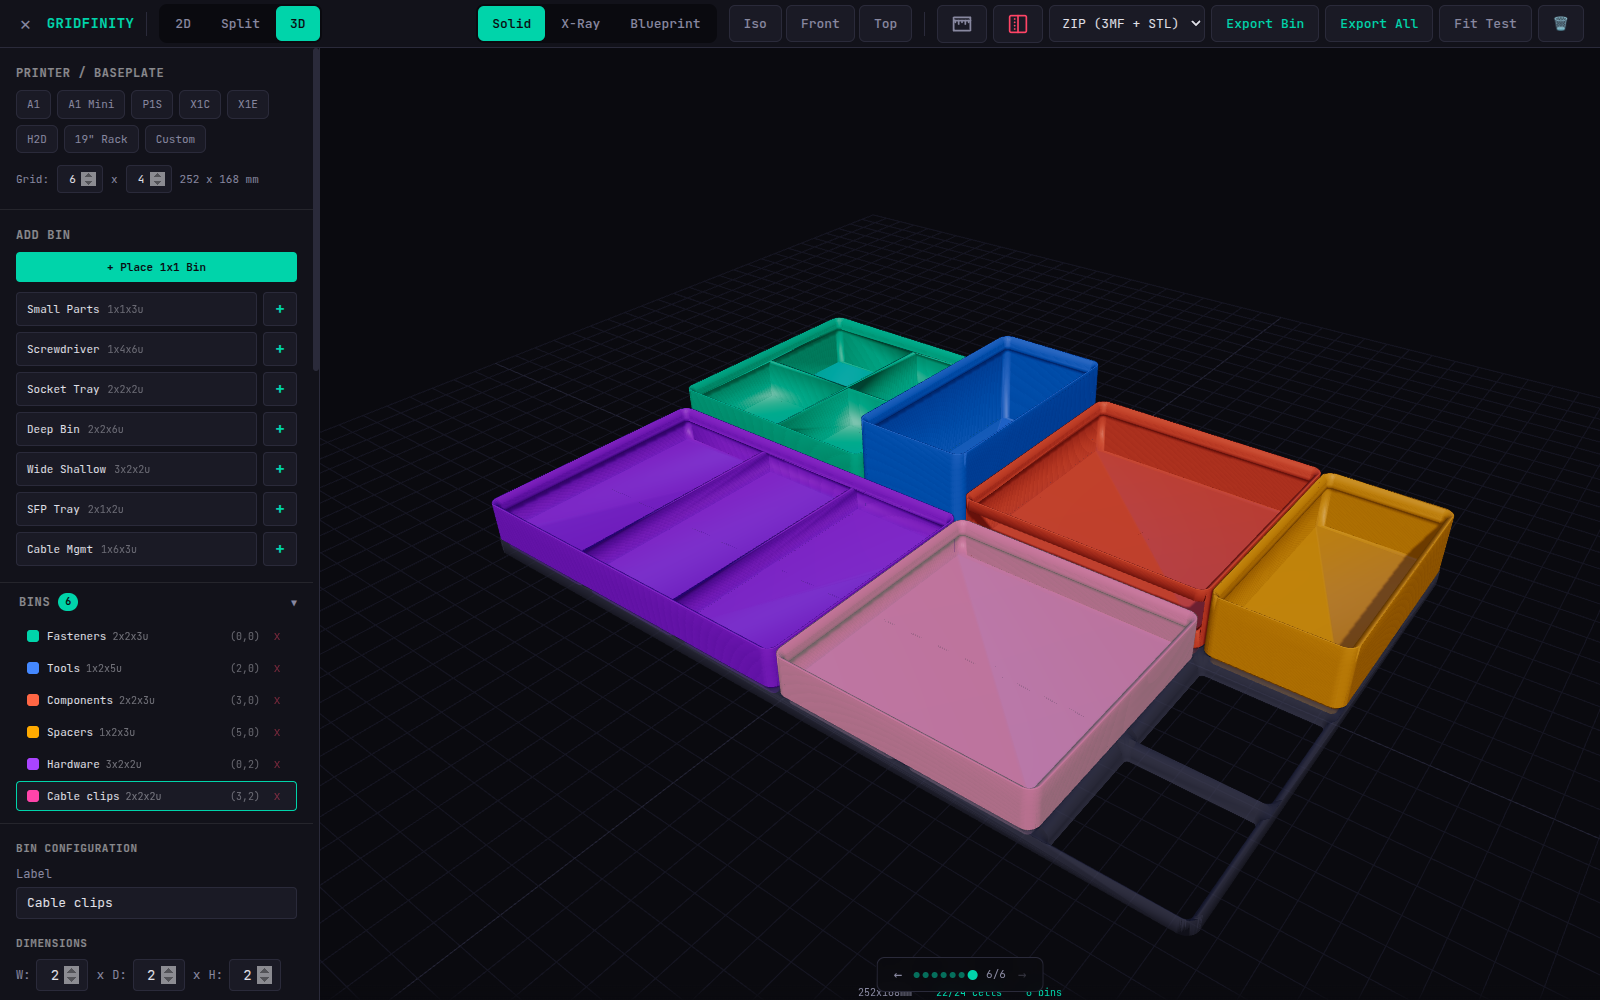Open the ZIP (3MF + STL) export format dropdown
This screenshot has height=1000, width=1600.
click(x=1127, y=24)
